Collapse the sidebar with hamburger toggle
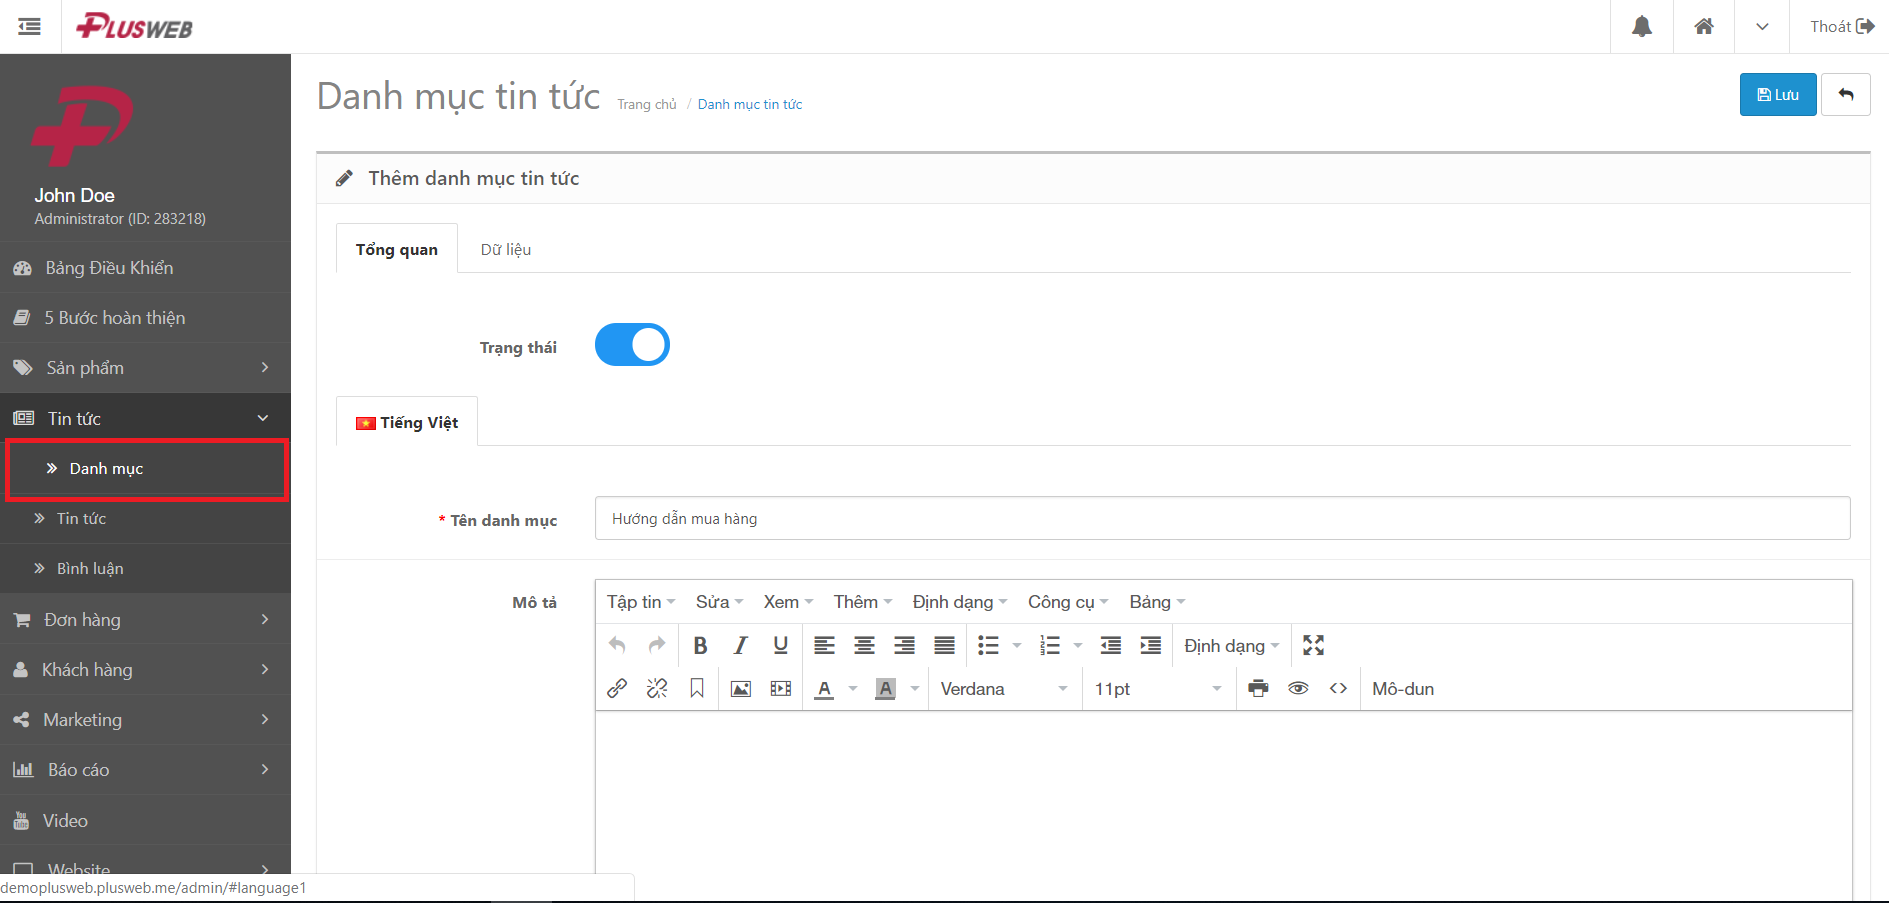The width and height of the screenshot is (1889, 903). coord(30,27)
